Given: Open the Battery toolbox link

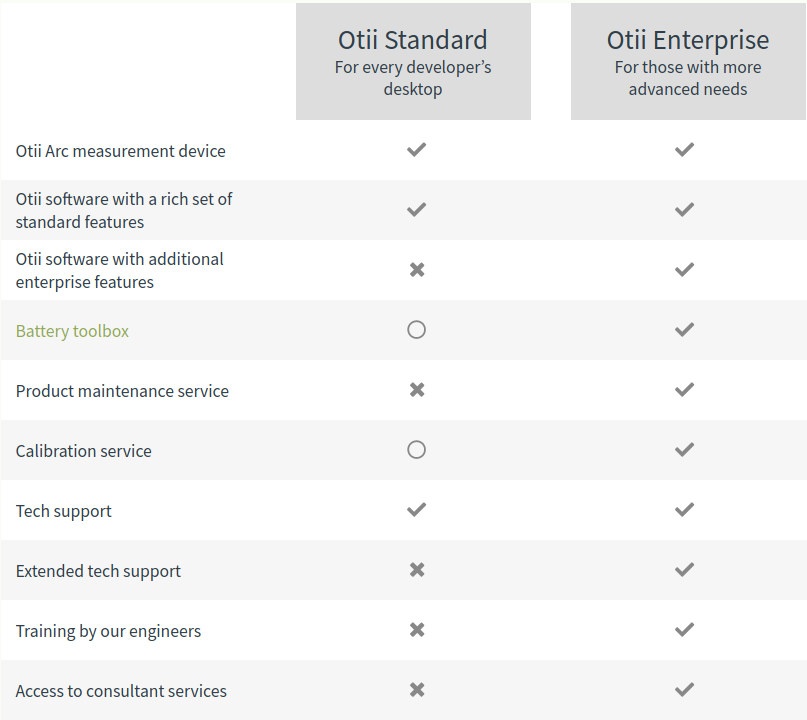Looking at the screenshot, I should [x=72, y=331].
